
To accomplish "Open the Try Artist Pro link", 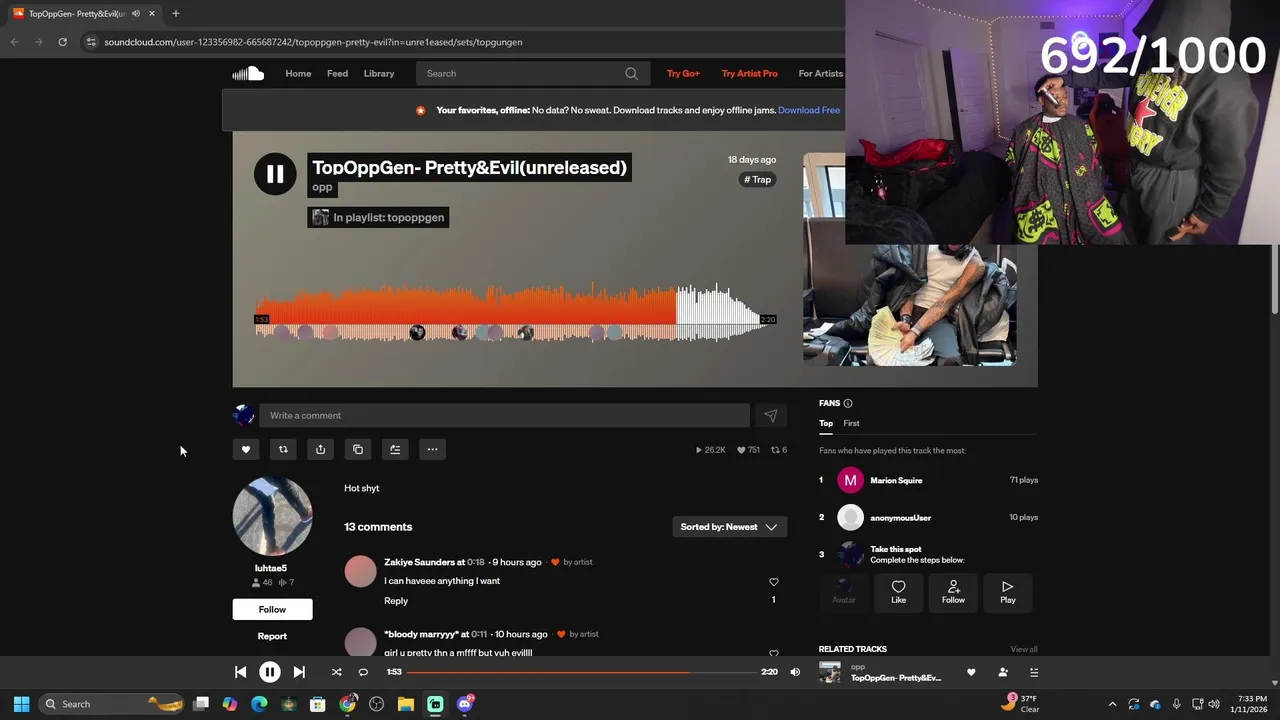I will [x=749, y=73].
